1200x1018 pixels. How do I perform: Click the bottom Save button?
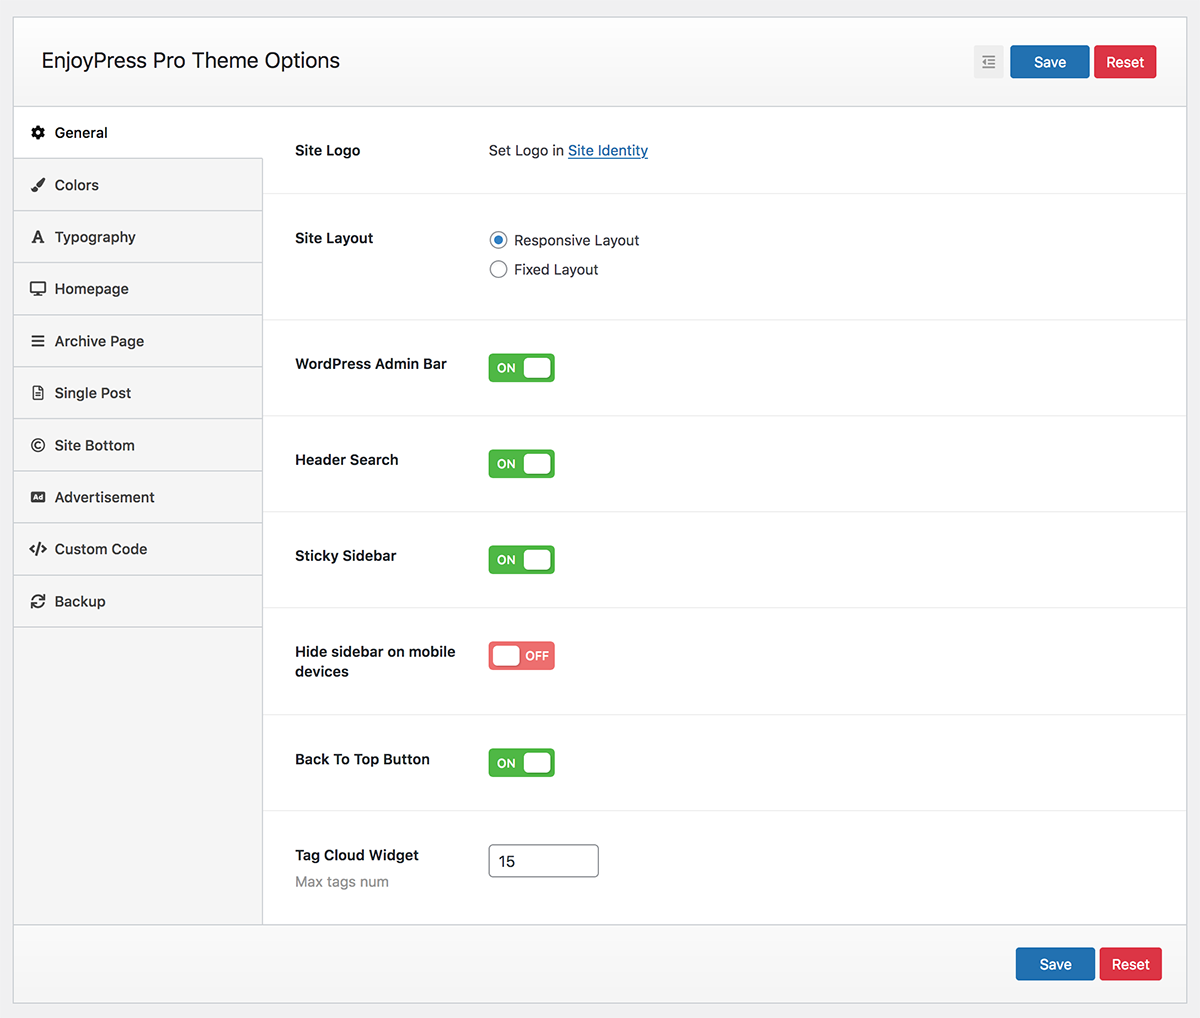coord(1054,963)
